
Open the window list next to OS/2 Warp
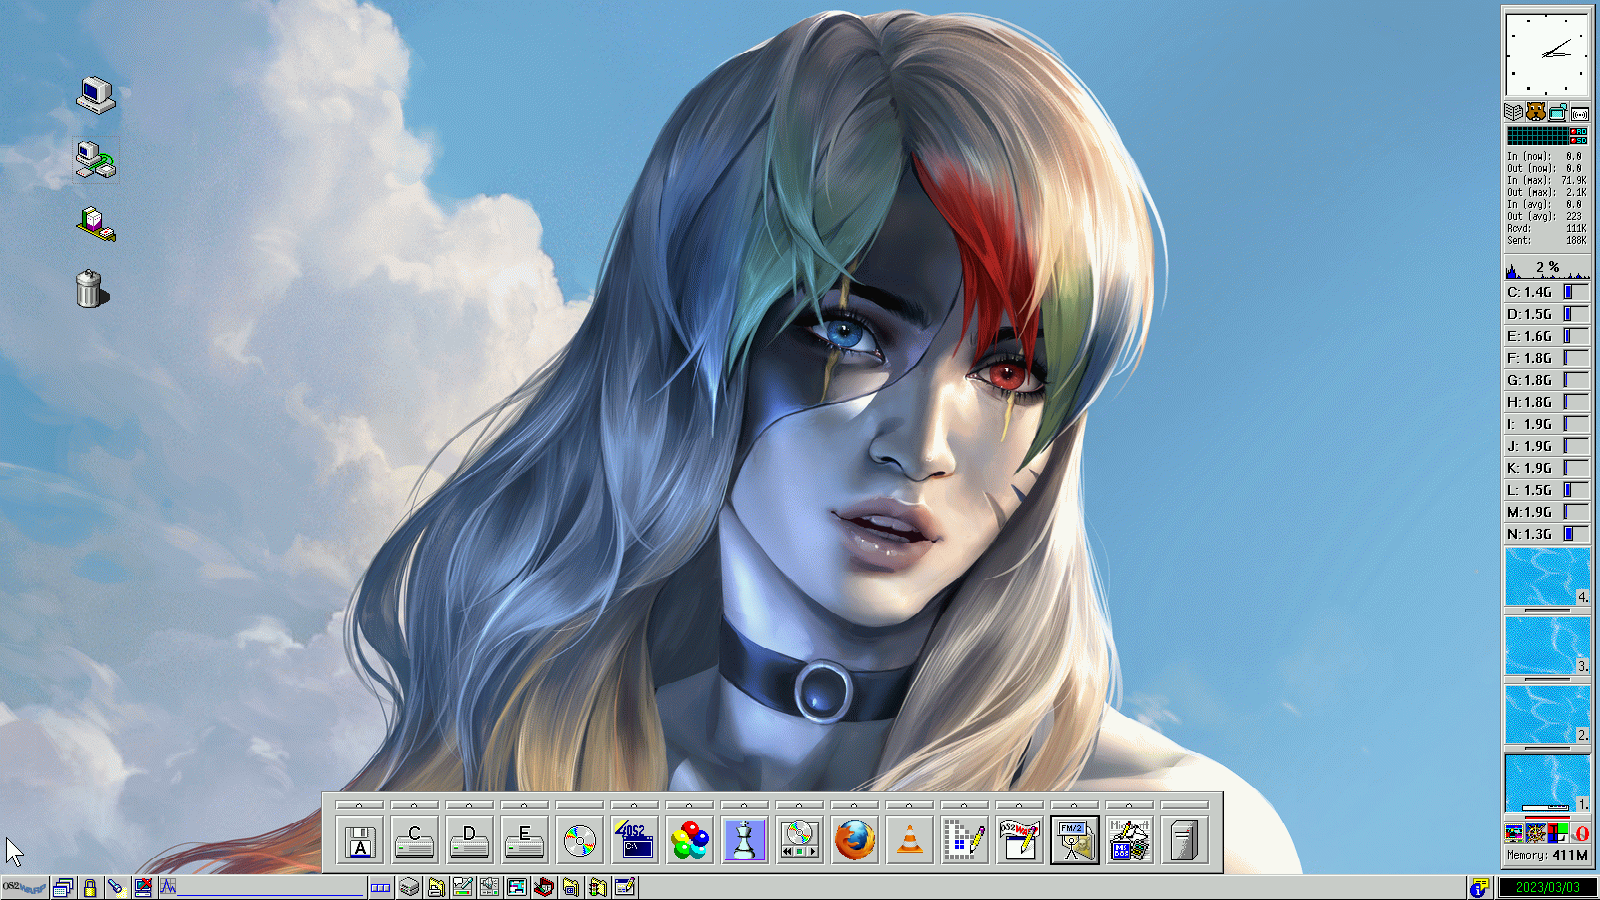coord(63,887)
